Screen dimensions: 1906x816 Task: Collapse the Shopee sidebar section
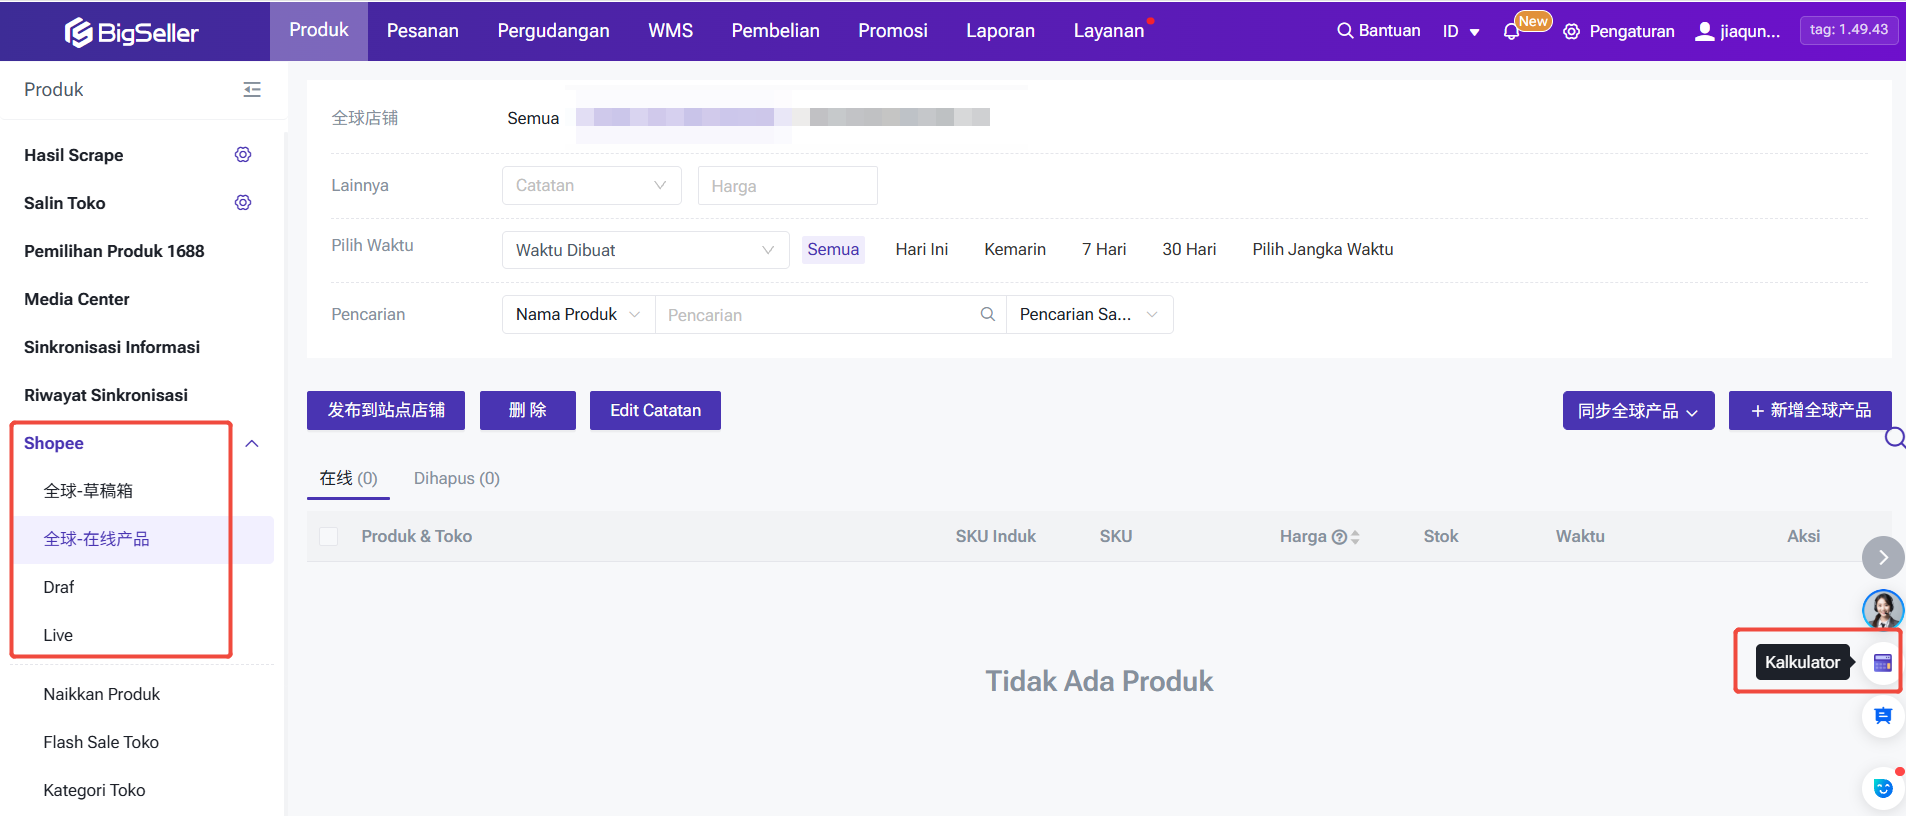252,443
